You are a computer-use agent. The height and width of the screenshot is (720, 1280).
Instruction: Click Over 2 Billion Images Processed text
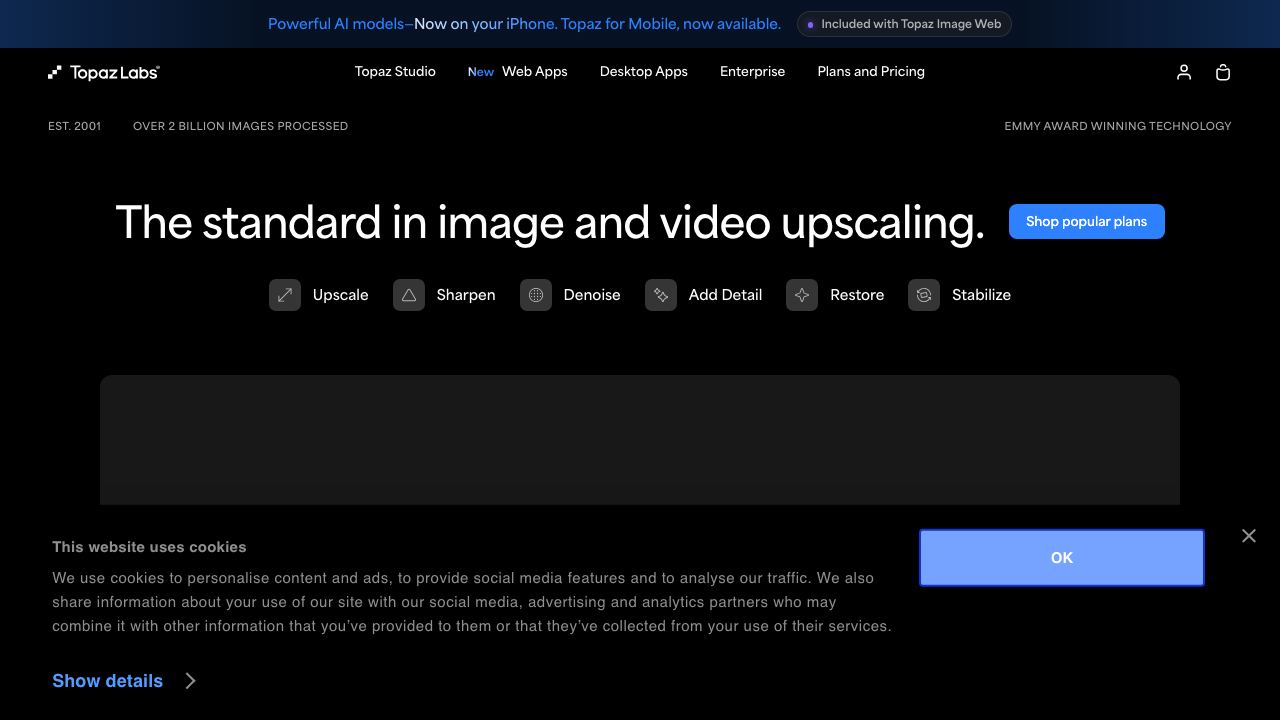point(240,126)
